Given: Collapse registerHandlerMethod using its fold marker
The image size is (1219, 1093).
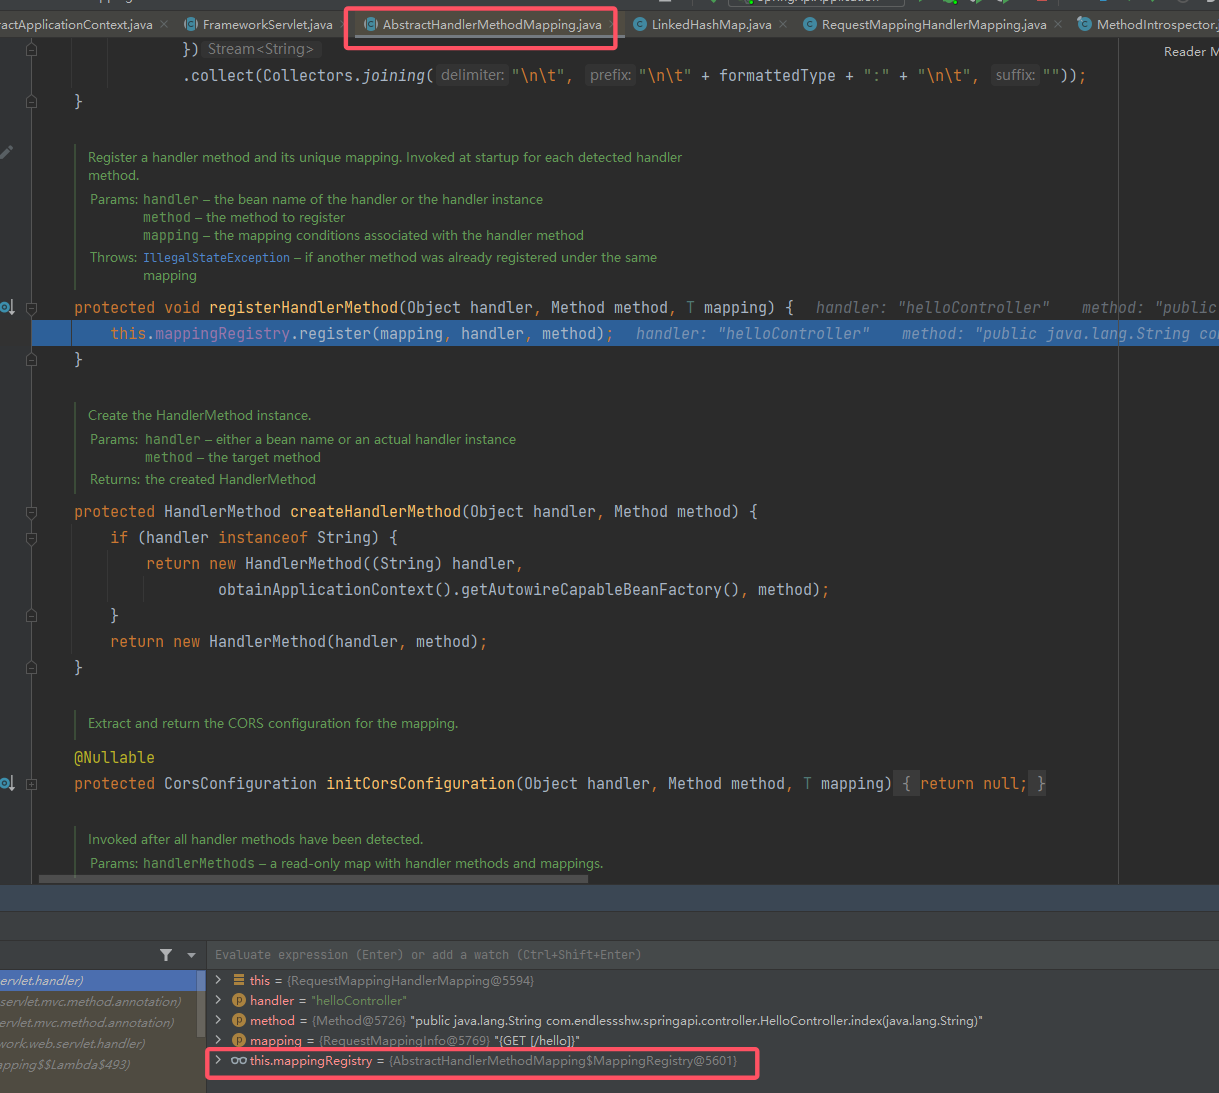Looking at the screenshot, I should 31,307.
